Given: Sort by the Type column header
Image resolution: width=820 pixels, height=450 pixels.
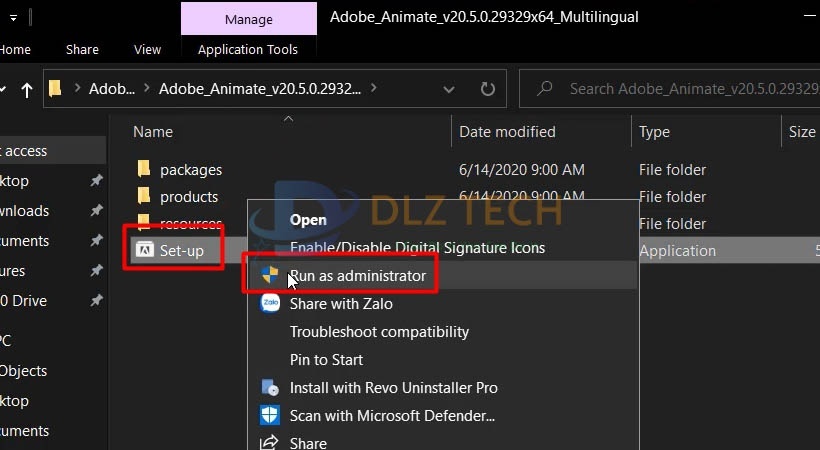Looking at the screenshot, I should [654, 132].
